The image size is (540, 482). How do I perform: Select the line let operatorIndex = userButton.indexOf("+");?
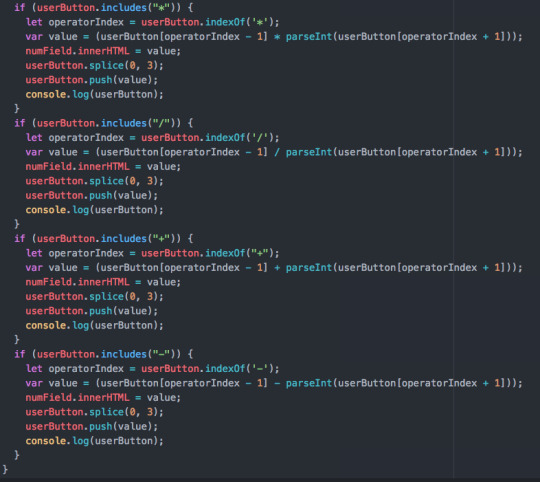(x=153, y=253)
